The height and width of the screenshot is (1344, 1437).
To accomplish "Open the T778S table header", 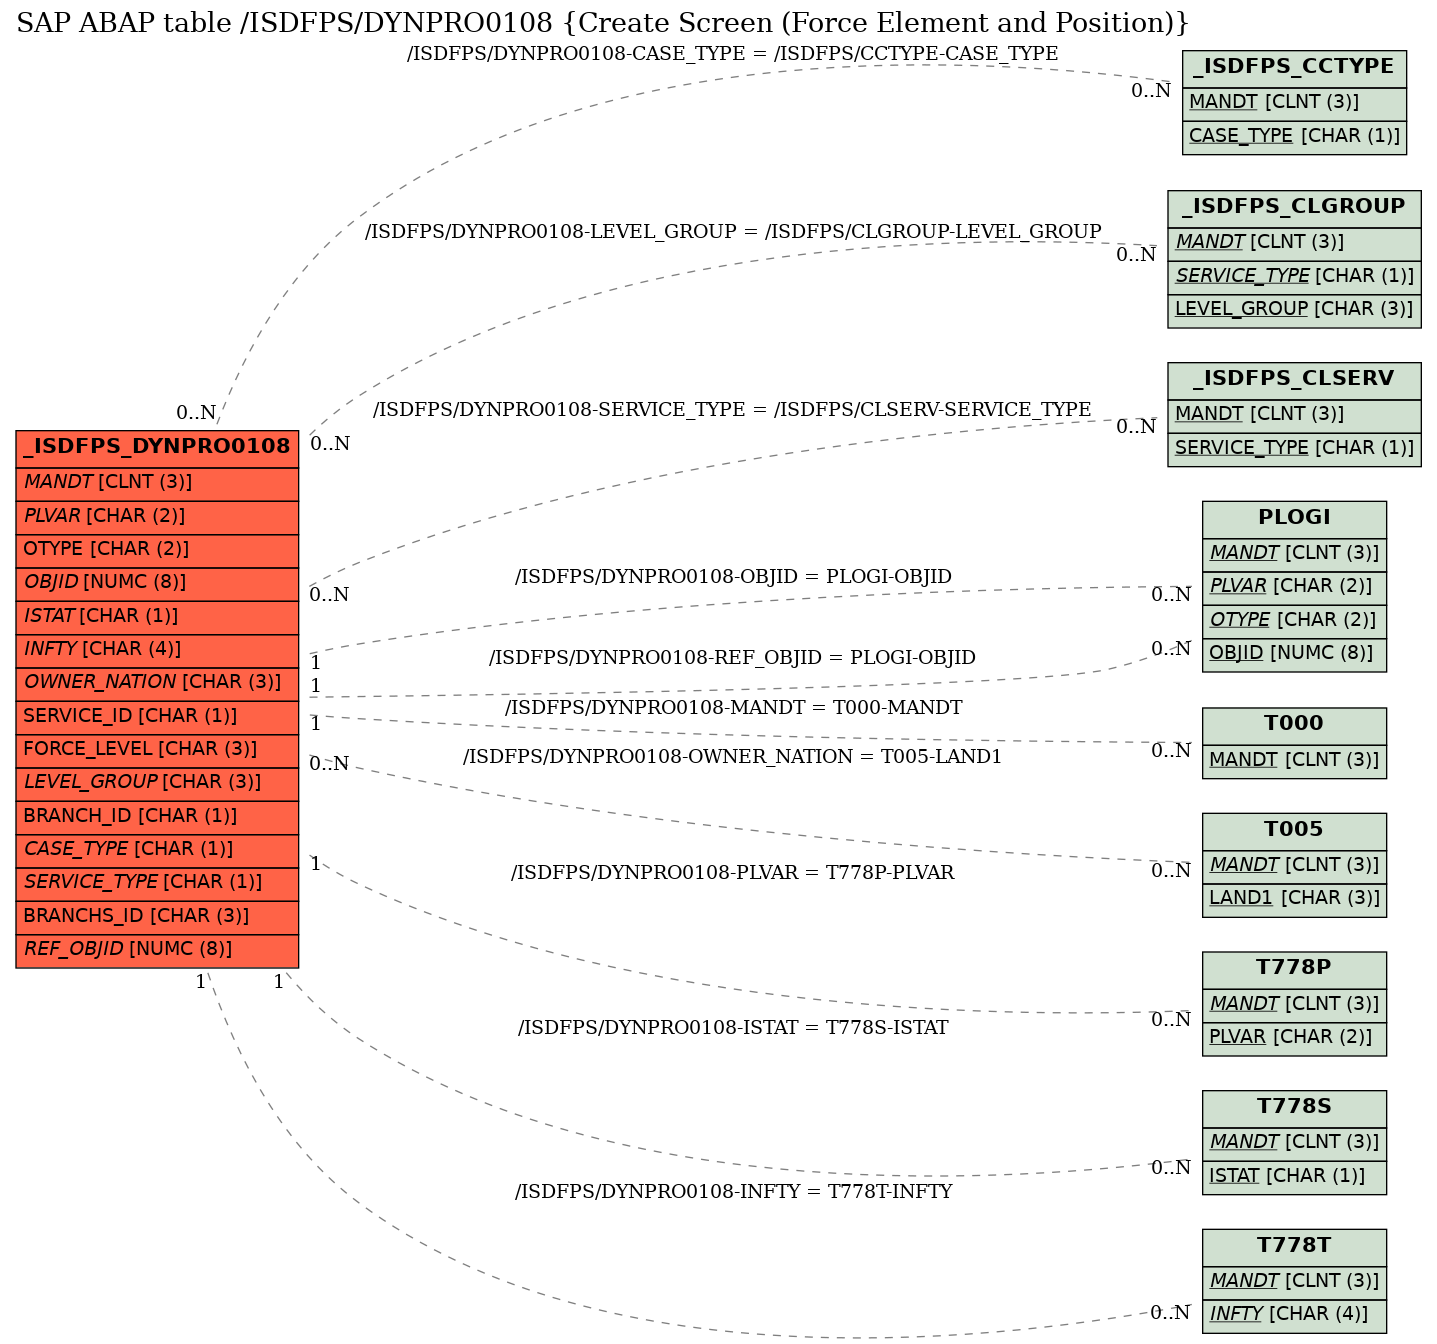I will point(1294,1107).
